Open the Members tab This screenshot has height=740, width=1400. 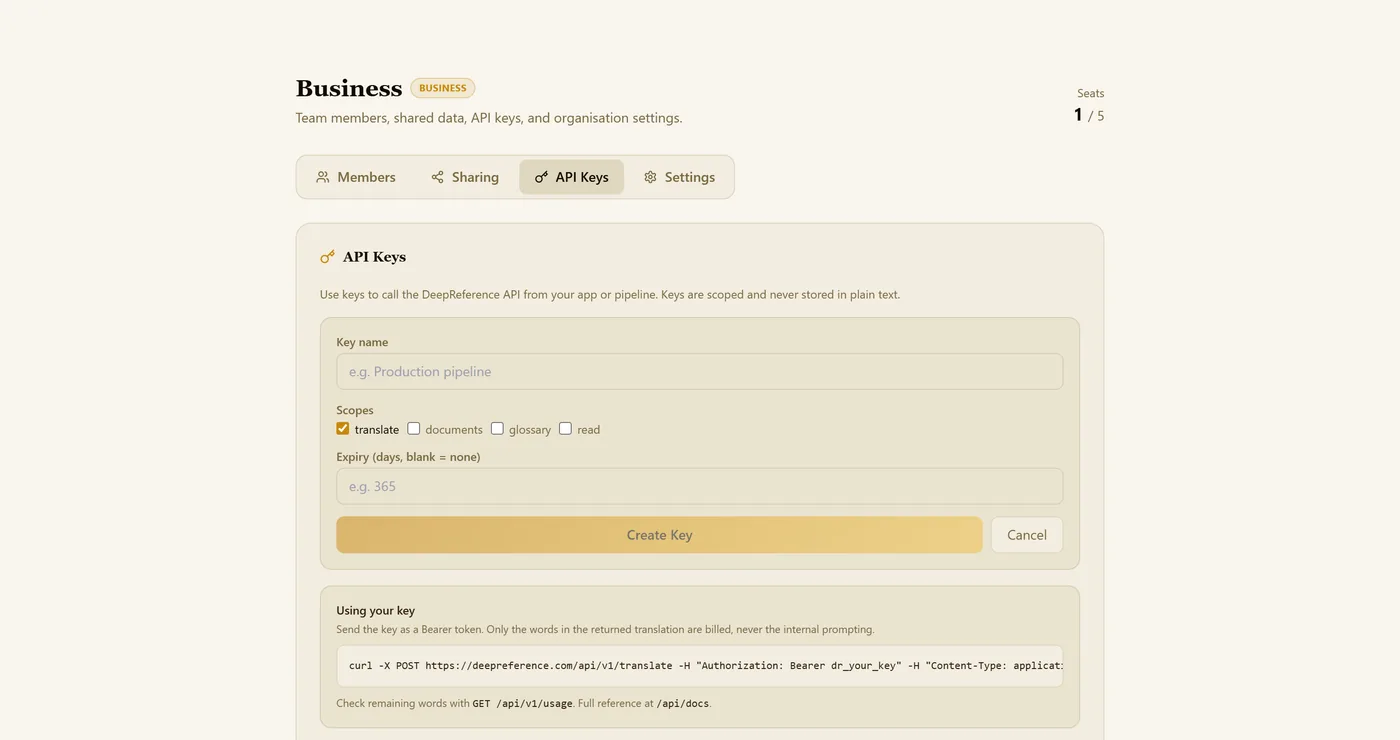(x=356, y=177)
